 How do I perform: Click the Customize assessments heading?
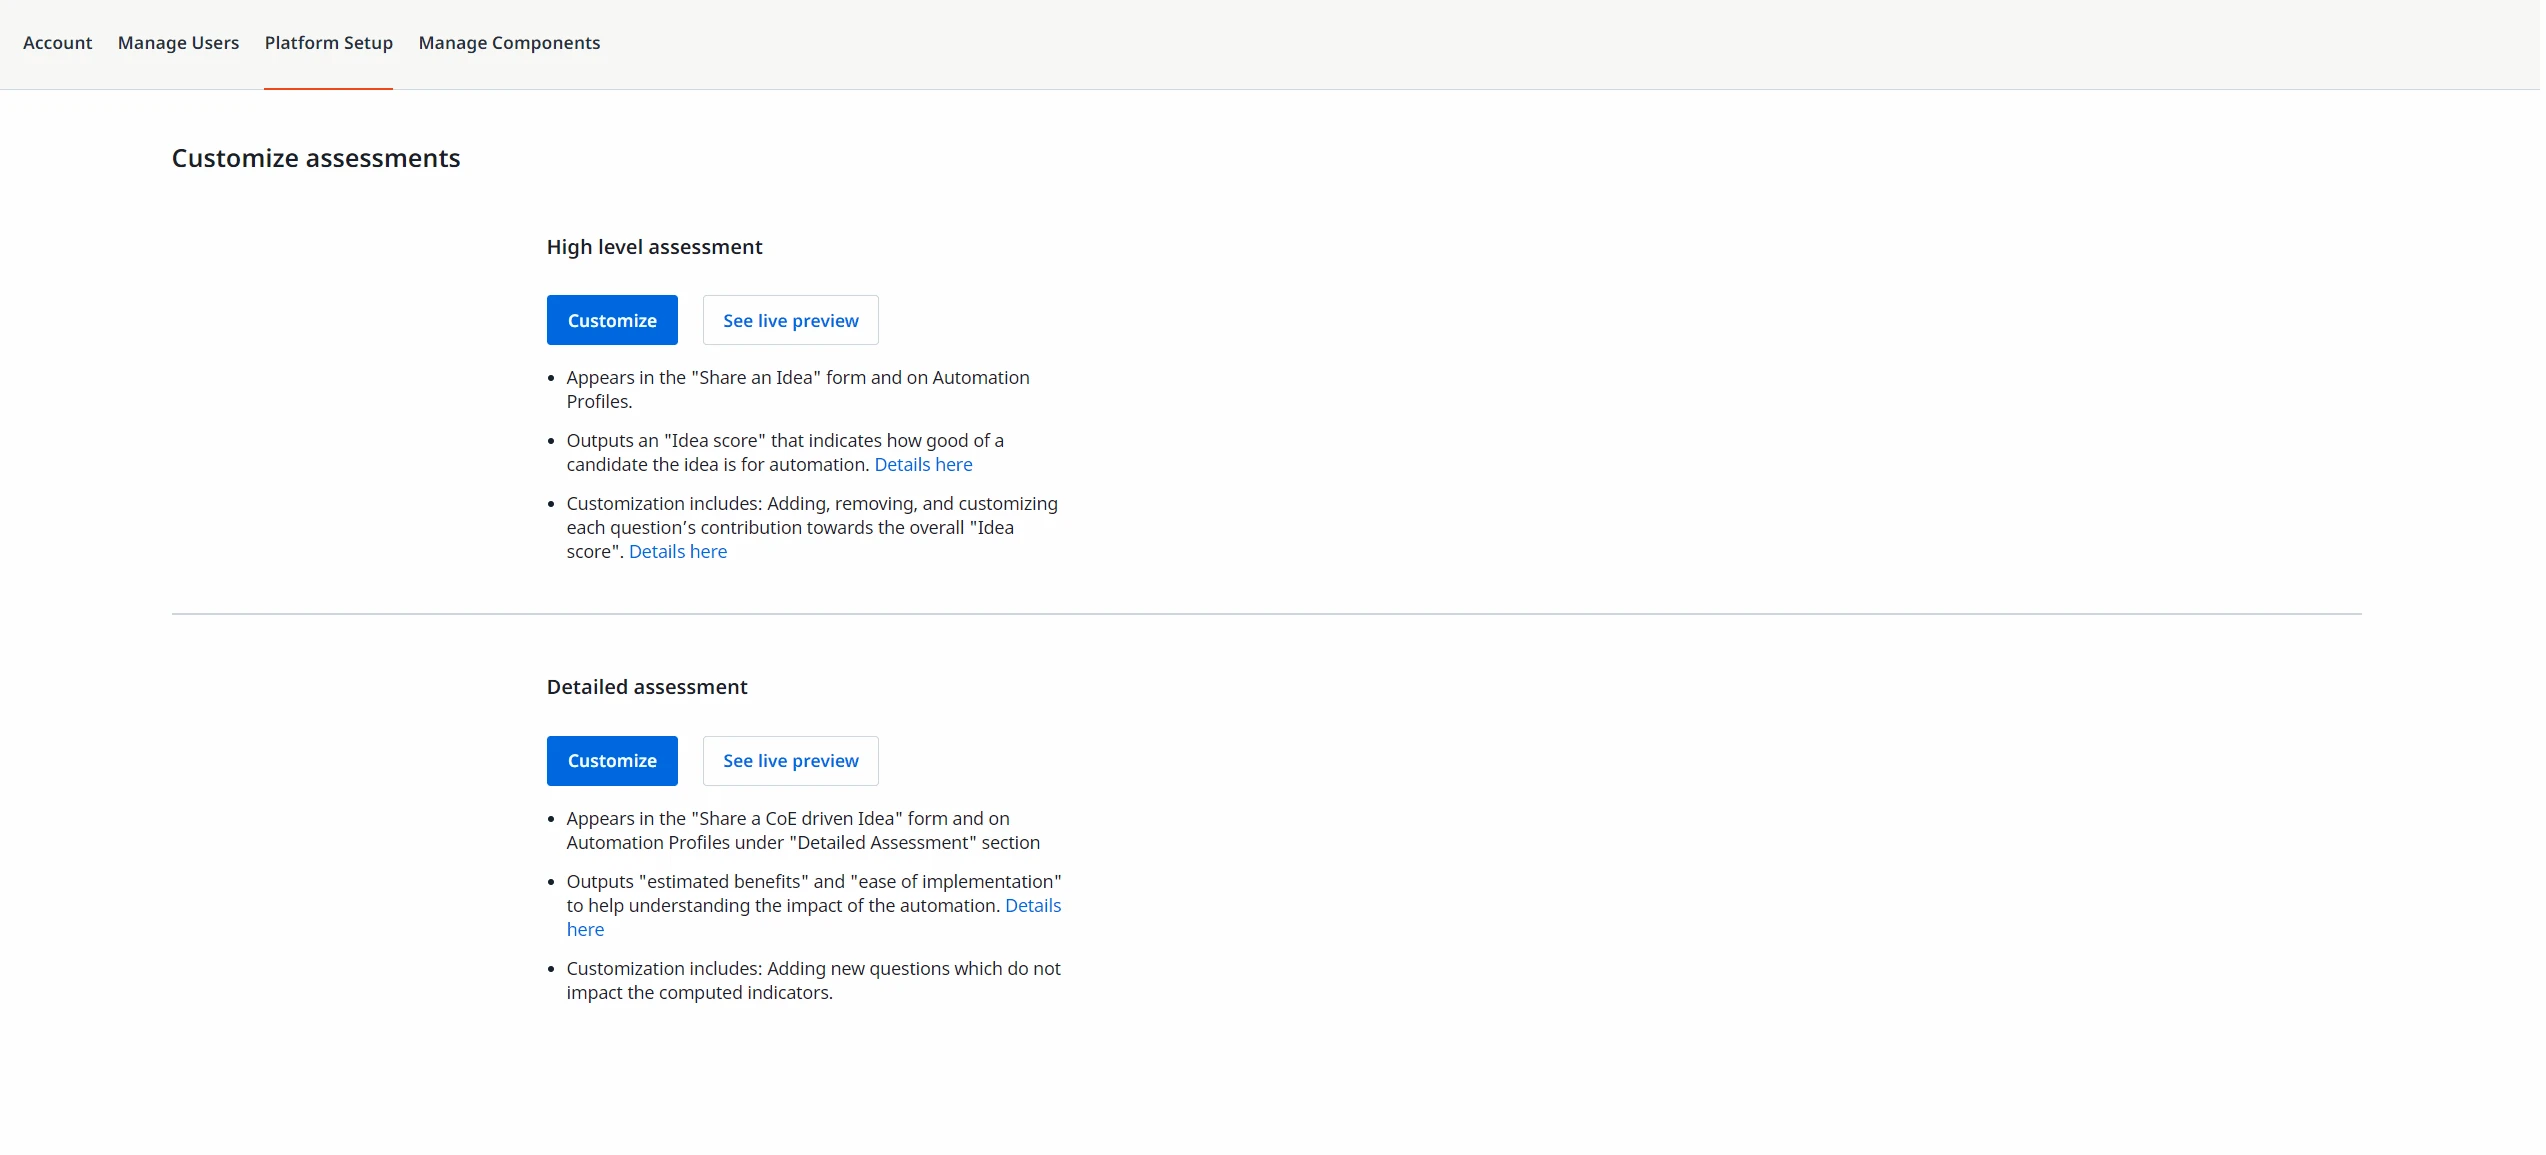tap(316, 158)
